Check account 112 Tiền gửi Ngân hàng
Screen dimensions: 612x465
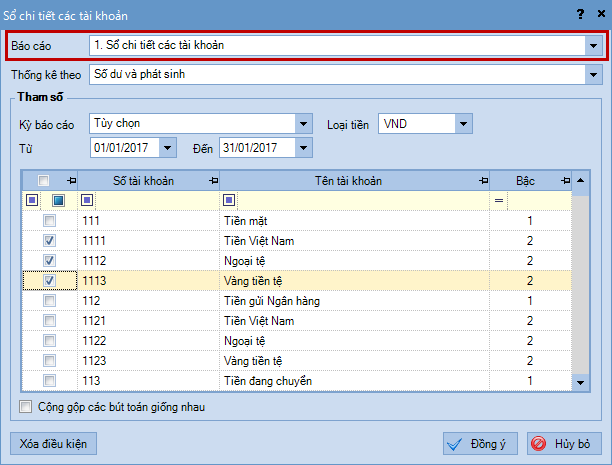49,301
